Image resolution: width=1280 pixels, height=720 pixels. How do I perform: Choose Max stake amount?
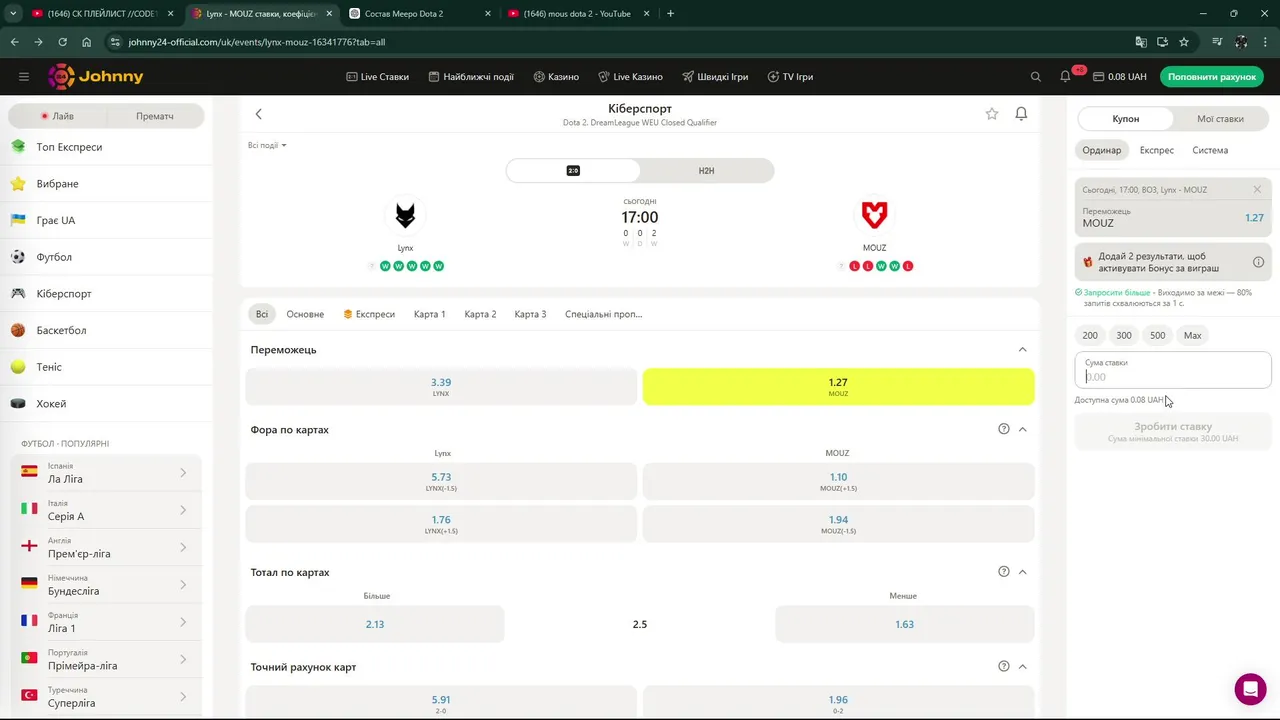tap(1192, 335)
